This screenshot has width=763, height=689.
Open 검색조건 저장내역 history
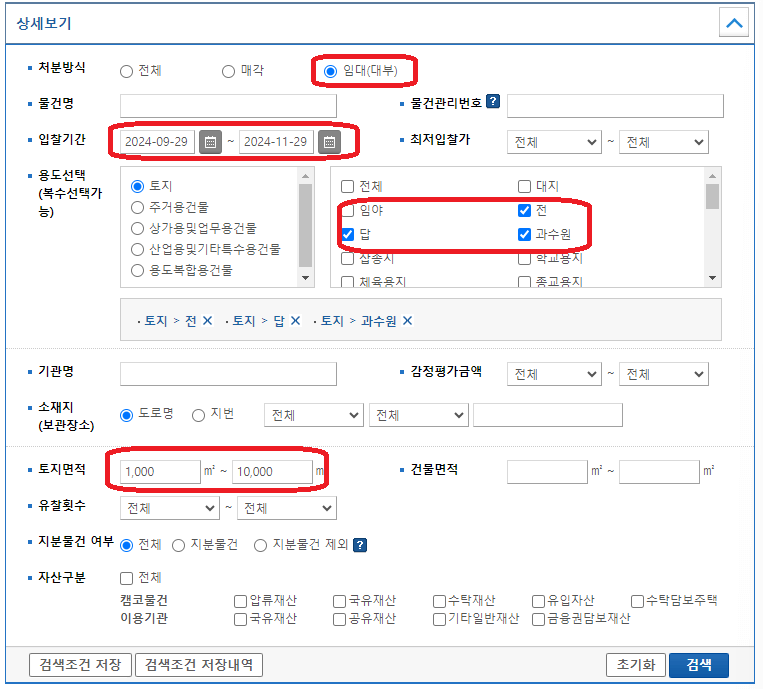199,665
